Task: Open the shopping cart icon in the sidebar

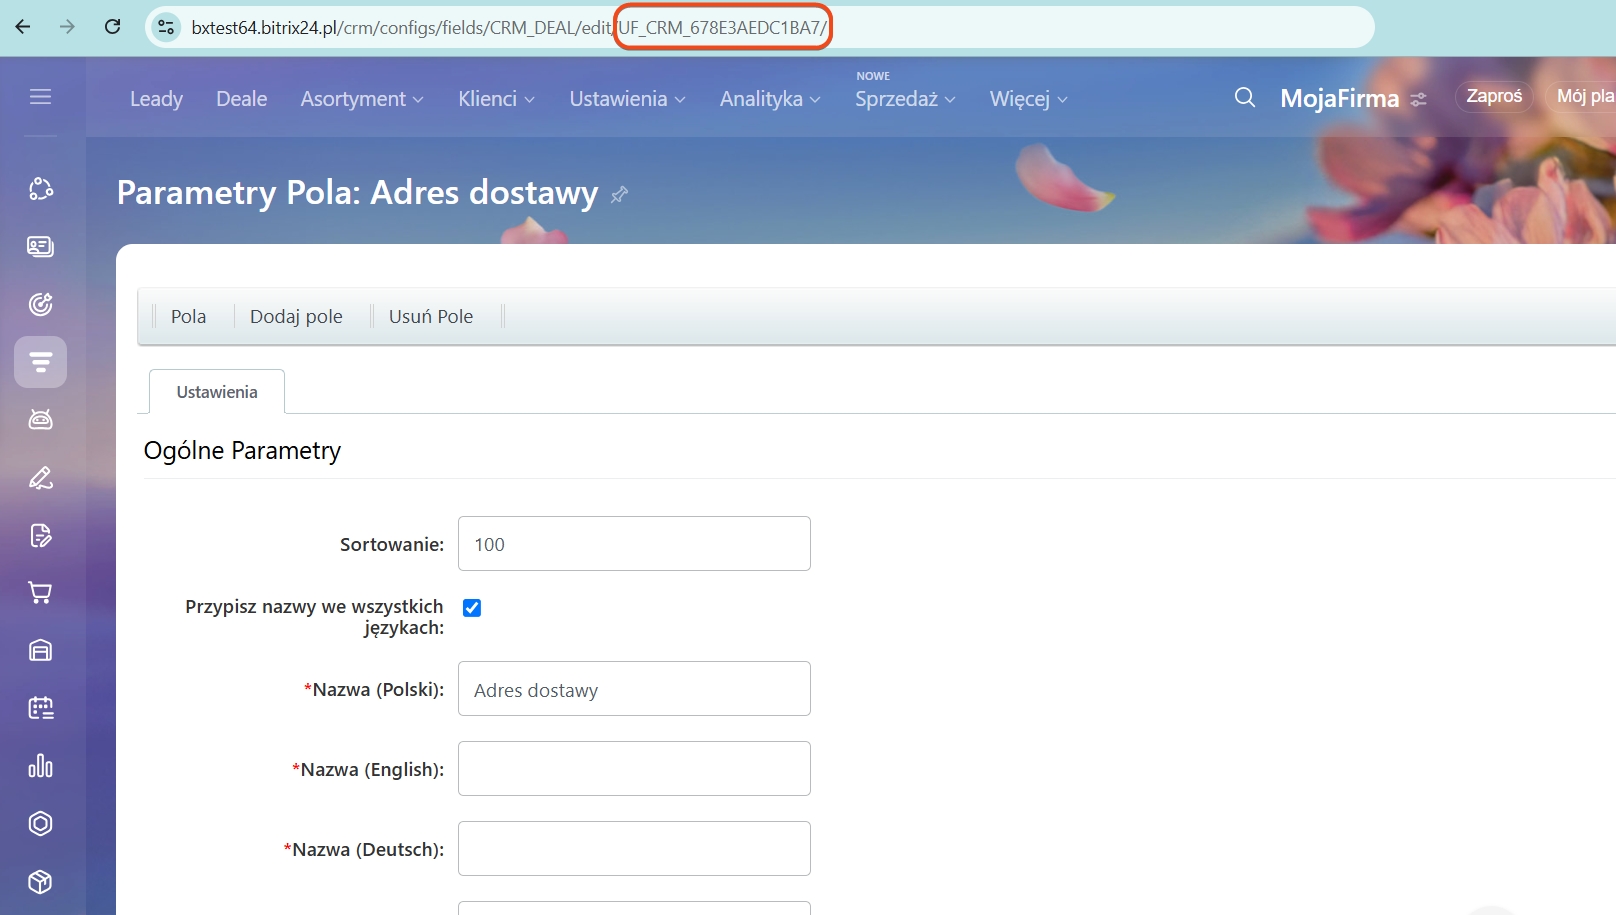Action: [40, 593]
